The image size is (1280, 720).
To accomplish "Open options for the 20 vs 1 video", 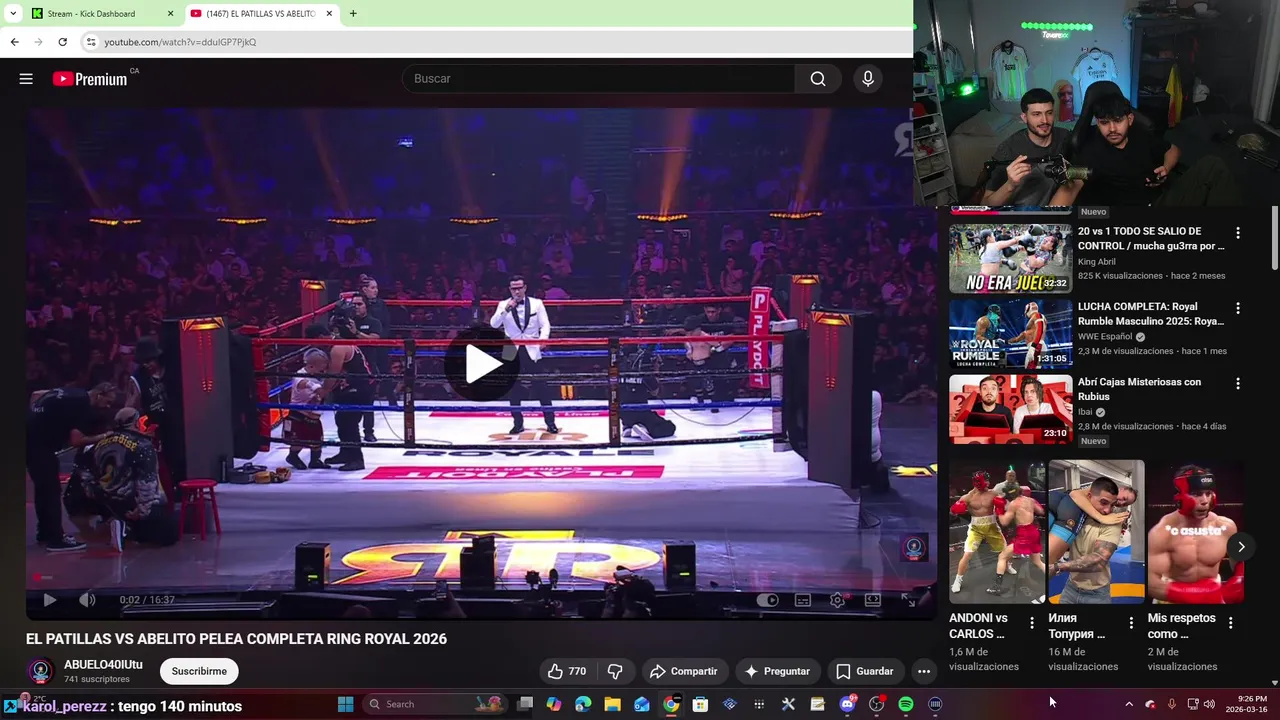I will point(1238,233).
